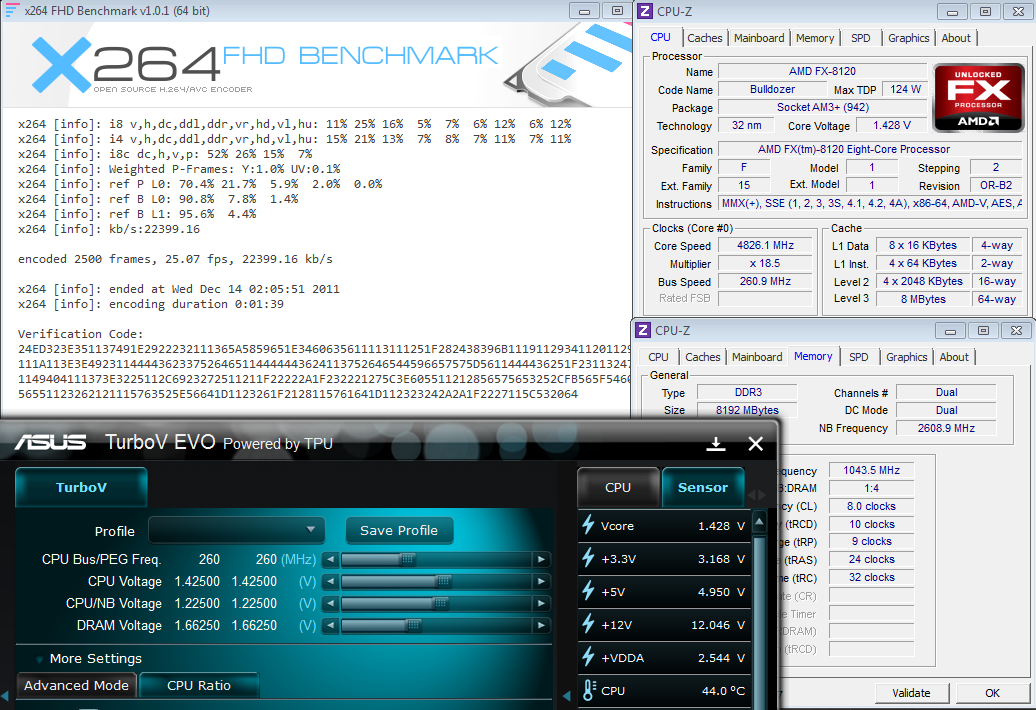This screenshot has width=1036, height=710.
Task: Click the left collapse arrow beside sensor panel
Action: 566,695
